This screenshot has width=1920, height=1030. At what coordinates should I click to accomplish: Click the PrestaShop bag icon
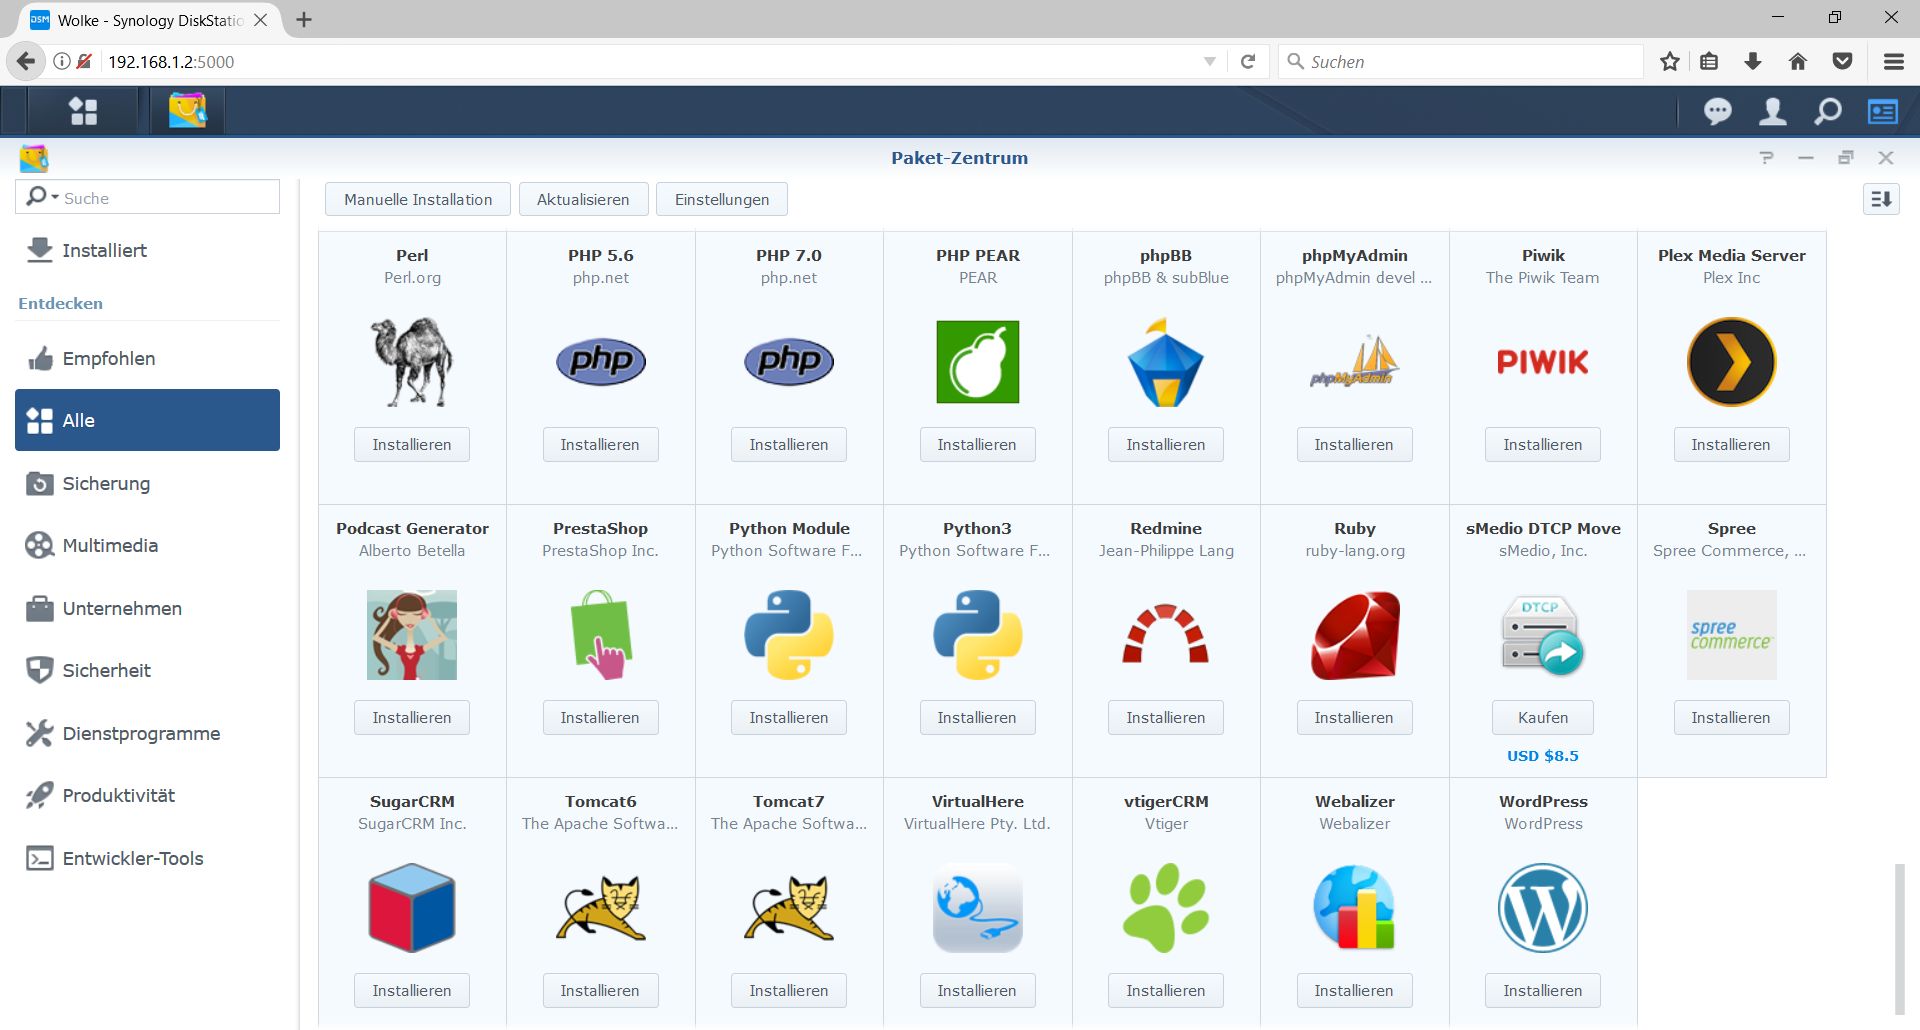601,635
